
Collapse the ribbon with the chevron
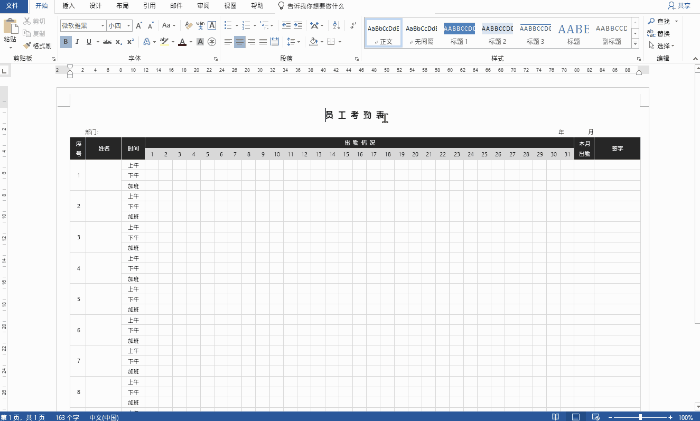[695, 58]
